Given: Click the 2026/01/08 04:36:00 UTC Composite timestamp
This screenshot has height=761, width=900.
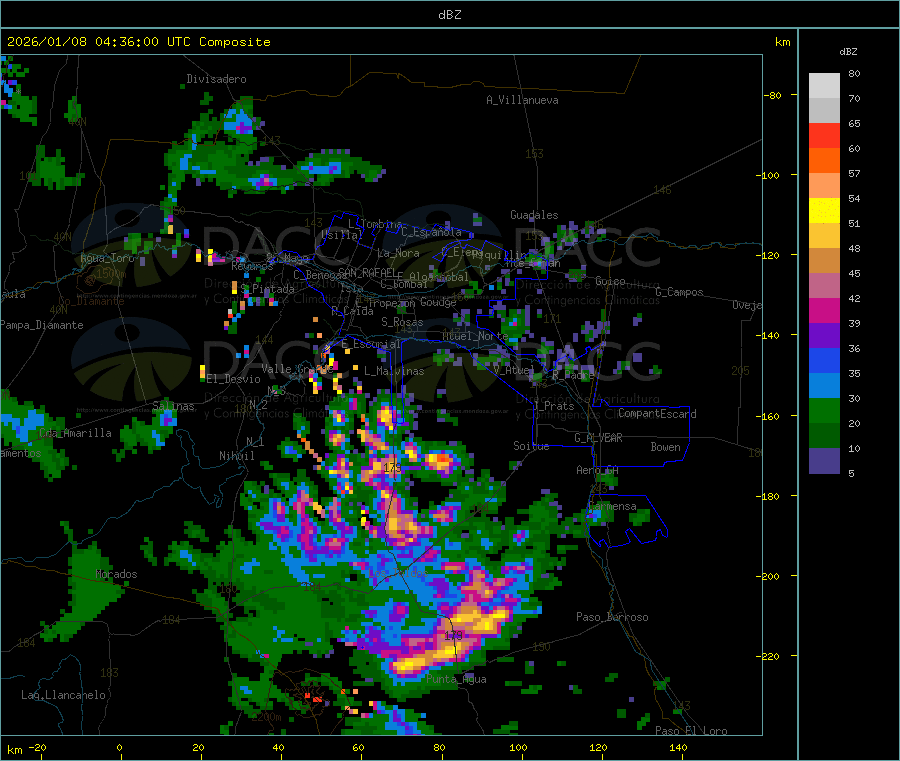Looking at the screenshot, I should [138, 42].
